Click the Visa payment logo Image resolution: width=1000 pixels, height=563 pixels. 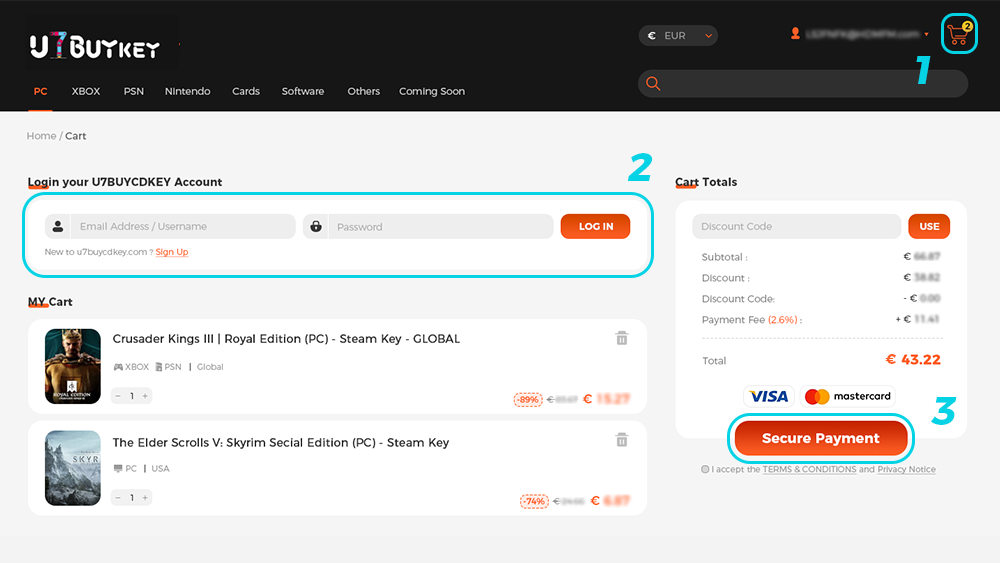(x=768, y=396)
